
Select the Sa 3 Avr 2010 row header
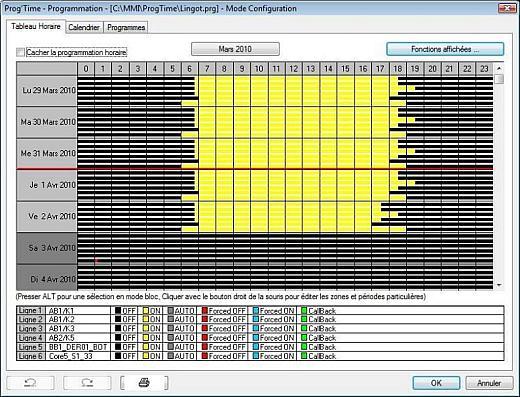[x=47, y=248]
